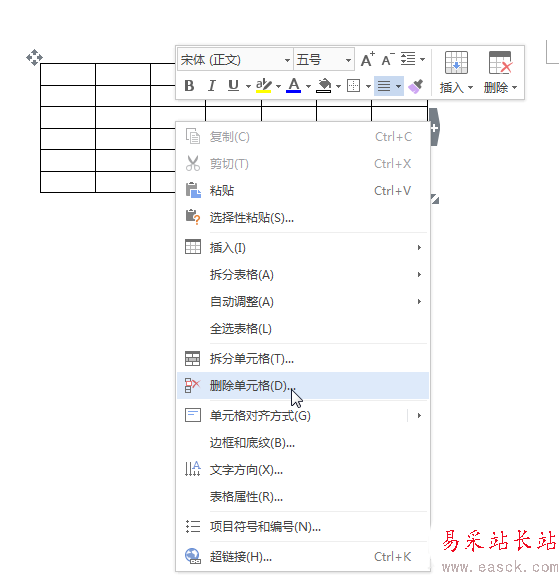Toggle Italic formatting in mini toolbar
Screen dimensions: 559x582
(212, 86)
